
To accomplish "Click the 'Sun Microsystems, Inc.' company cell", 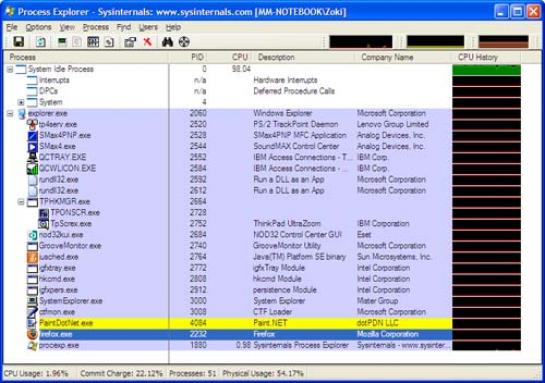I will pos(394,257).
